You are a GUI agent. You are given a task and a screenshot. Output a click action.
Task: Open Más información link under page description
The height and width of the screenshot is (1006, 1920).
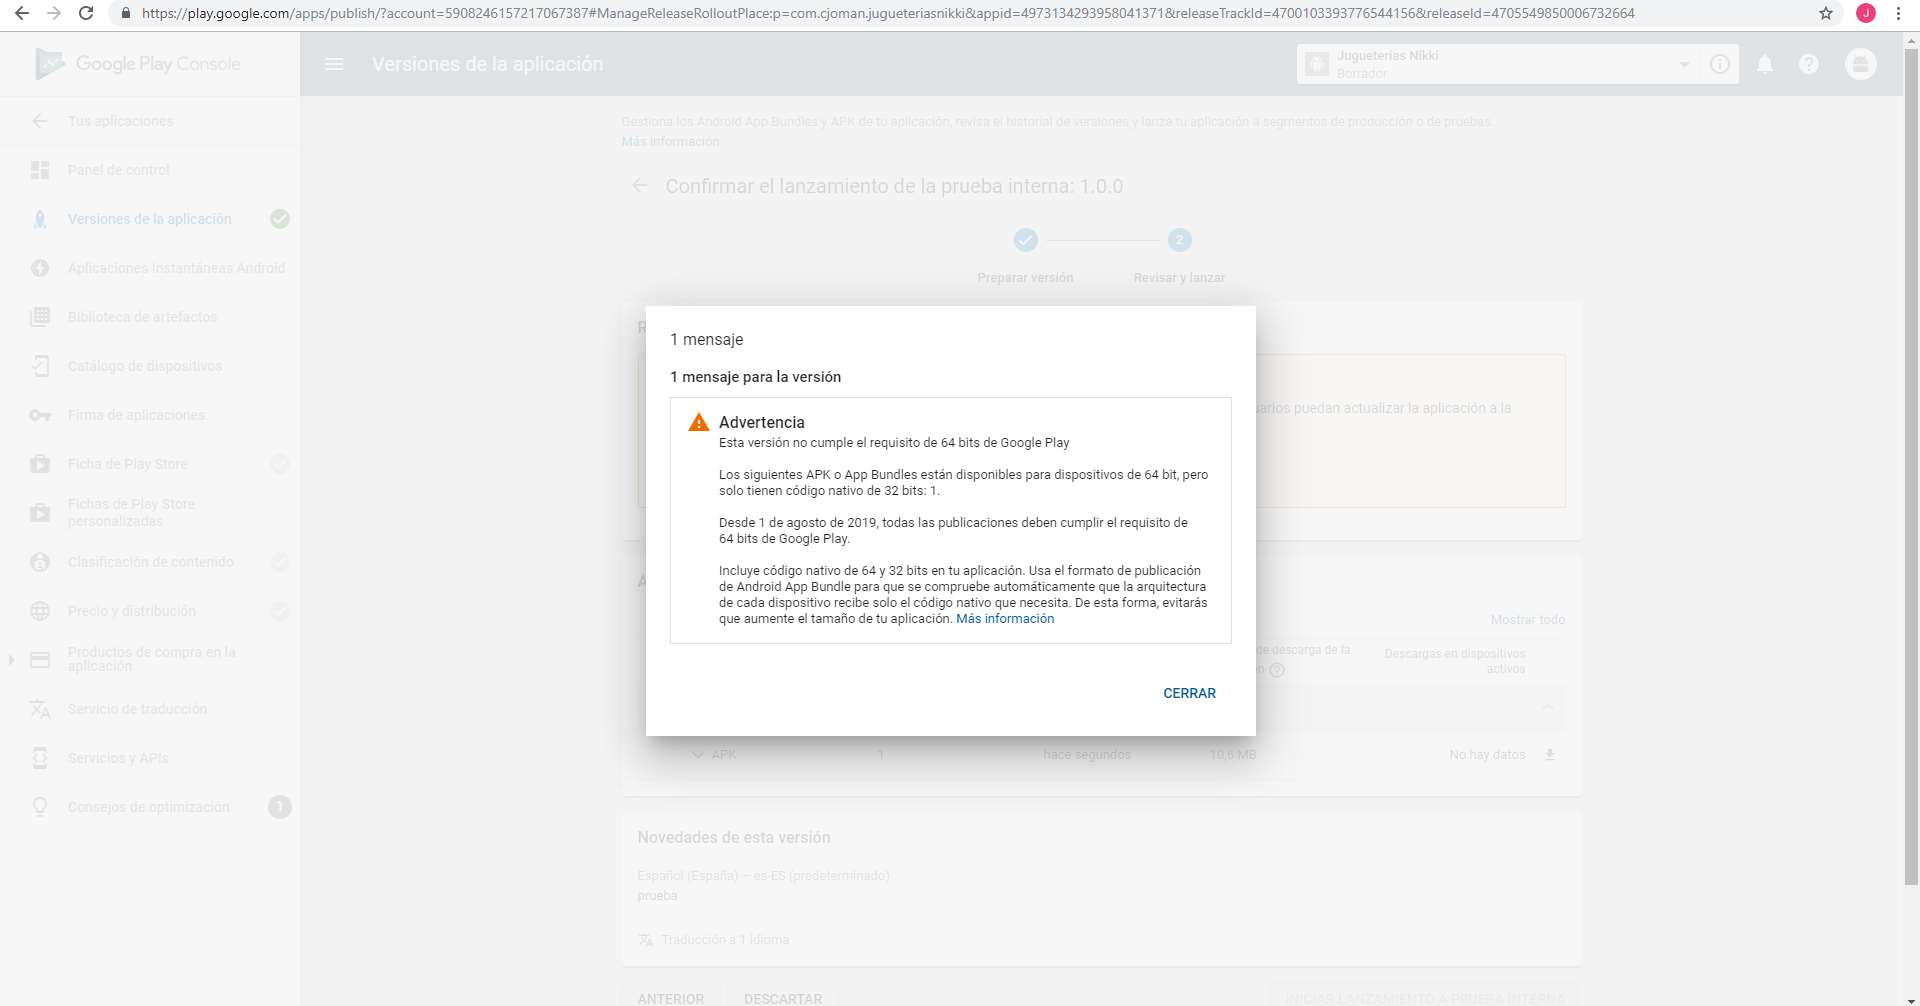tap(670, 142)
